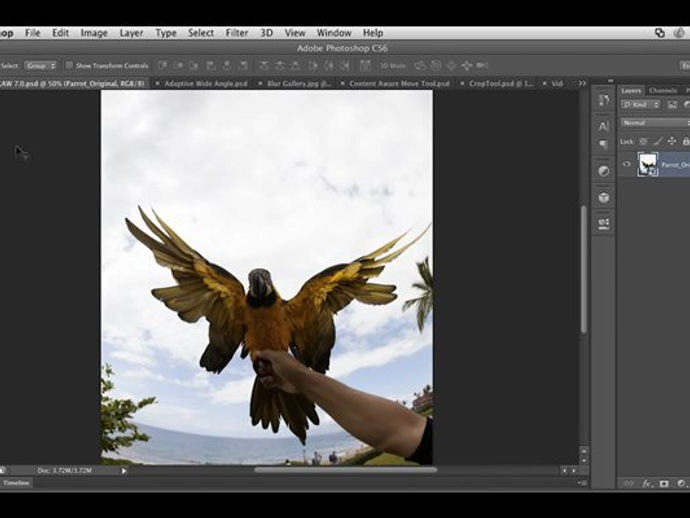The image size is (690, 518).
Task: Filter layers by pixel layers icon
Action: point(672,105)
